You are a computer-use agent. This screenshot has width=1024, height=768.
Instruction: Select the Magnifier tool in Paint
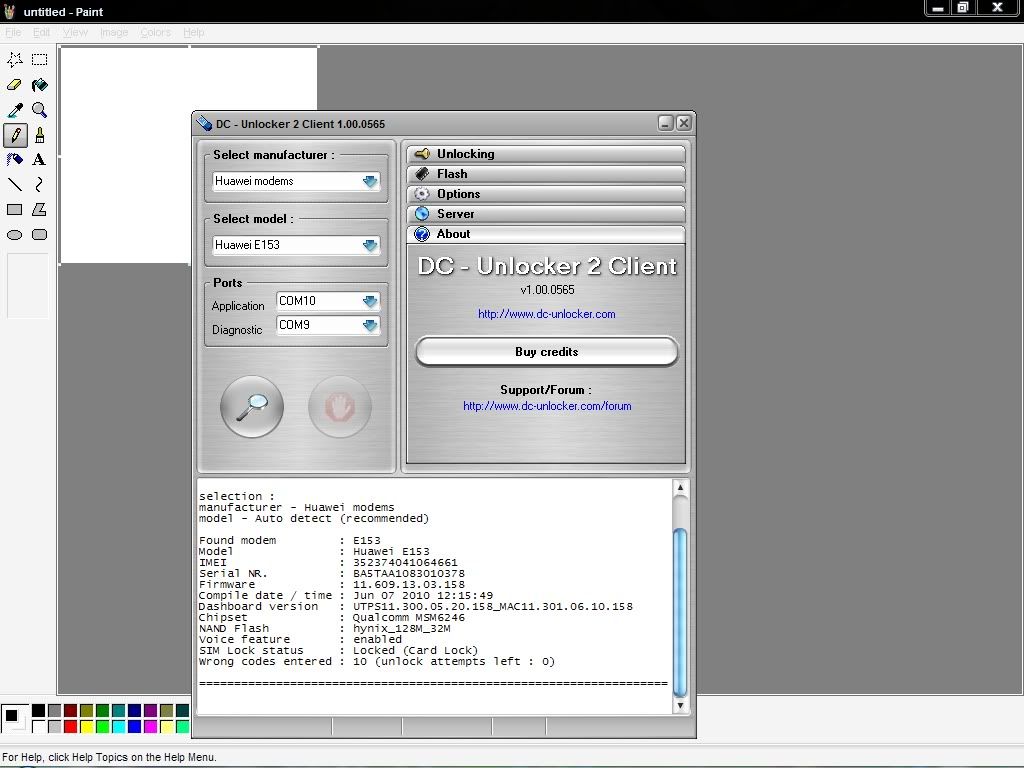pyautogui.click(x=39, y=110)
